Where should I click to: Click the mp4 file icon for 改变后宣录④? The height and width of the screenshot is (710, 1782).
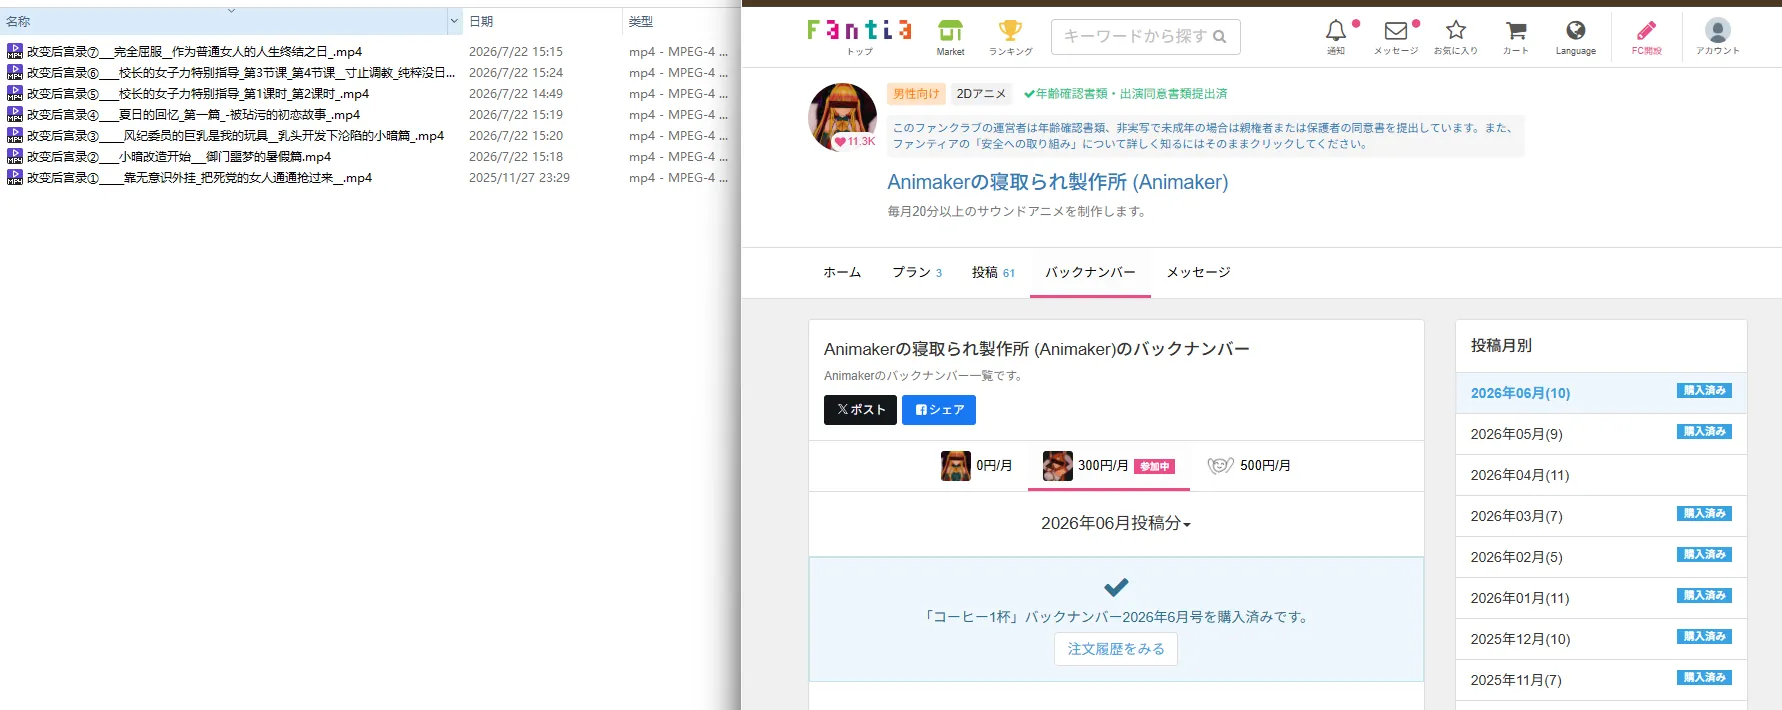15,114
